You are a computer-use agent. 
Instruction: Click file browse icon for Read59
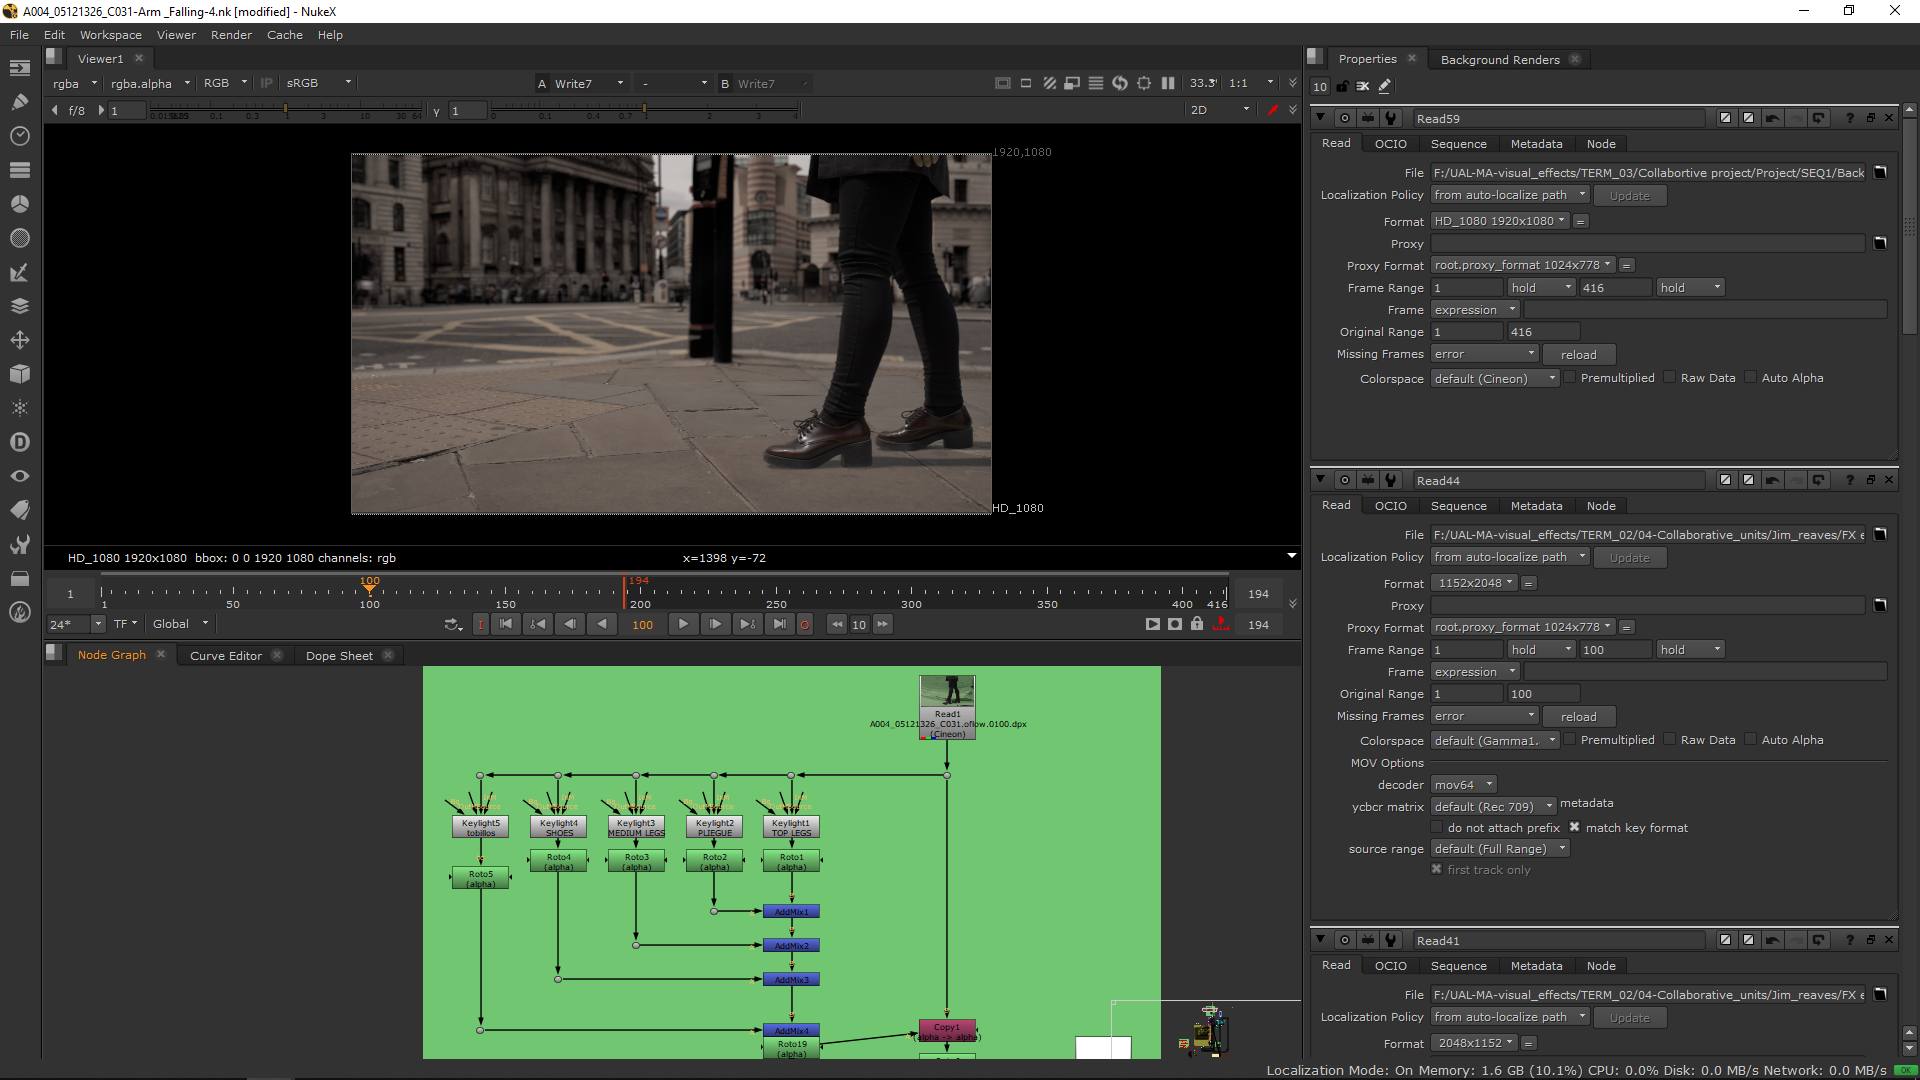(1880, 172)
